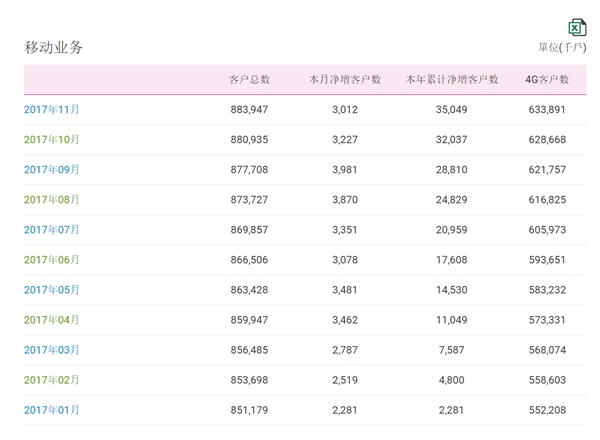The width and height of the screenshot is (600, 440).
Task: Select the 883,947 total customers cell
Action: [249, 110]
